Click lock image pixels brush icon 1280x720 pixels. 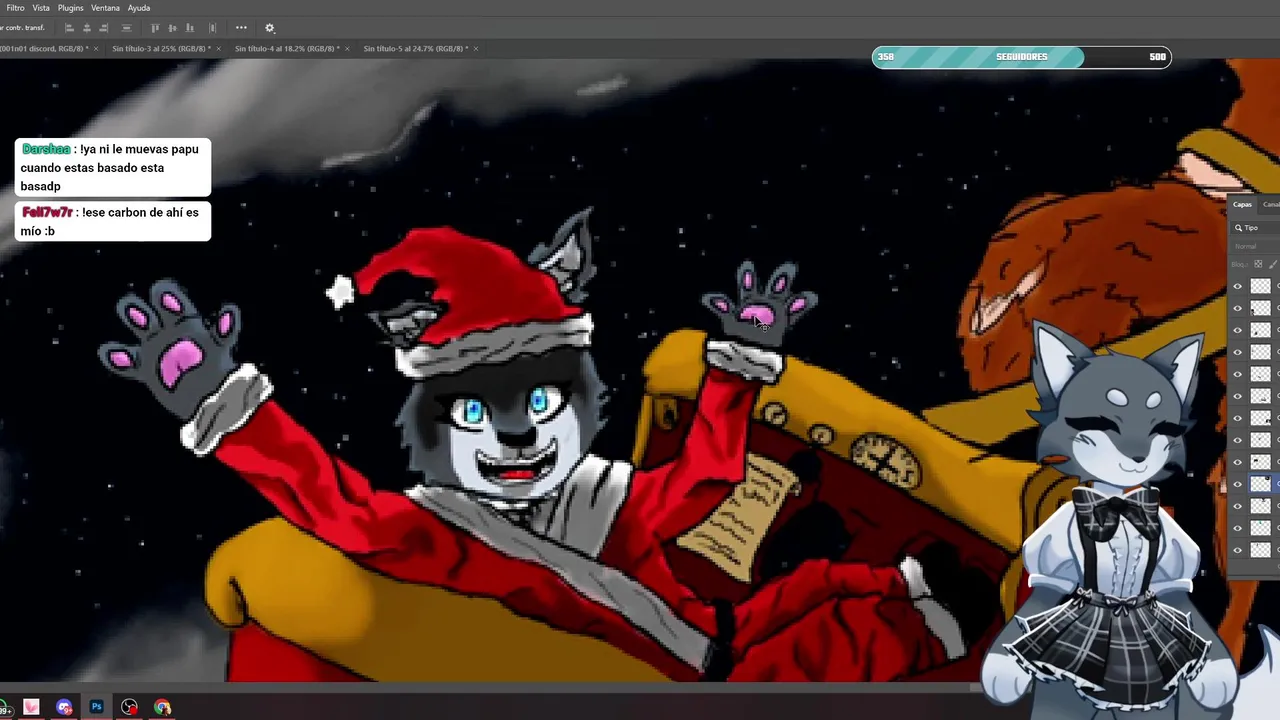(1273, 264)
